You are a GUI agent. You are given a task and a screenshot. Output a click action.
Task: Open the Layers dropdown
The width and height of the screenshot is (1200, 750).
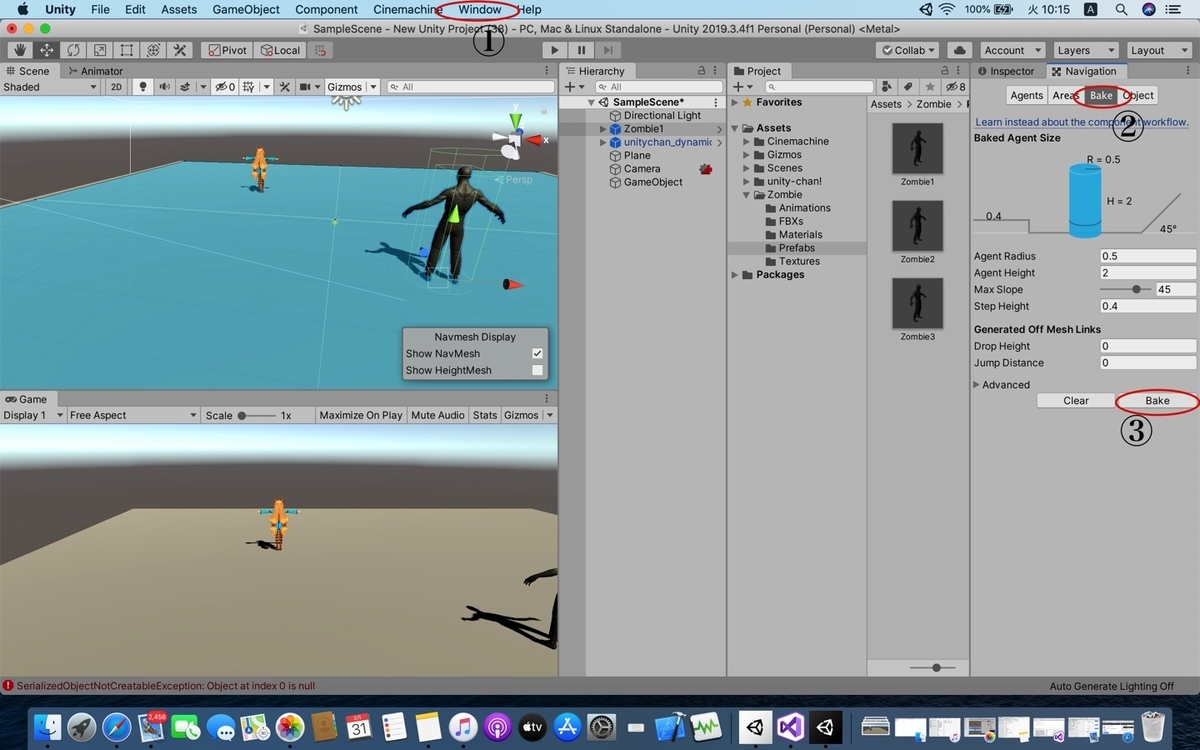click(1084, 50)
